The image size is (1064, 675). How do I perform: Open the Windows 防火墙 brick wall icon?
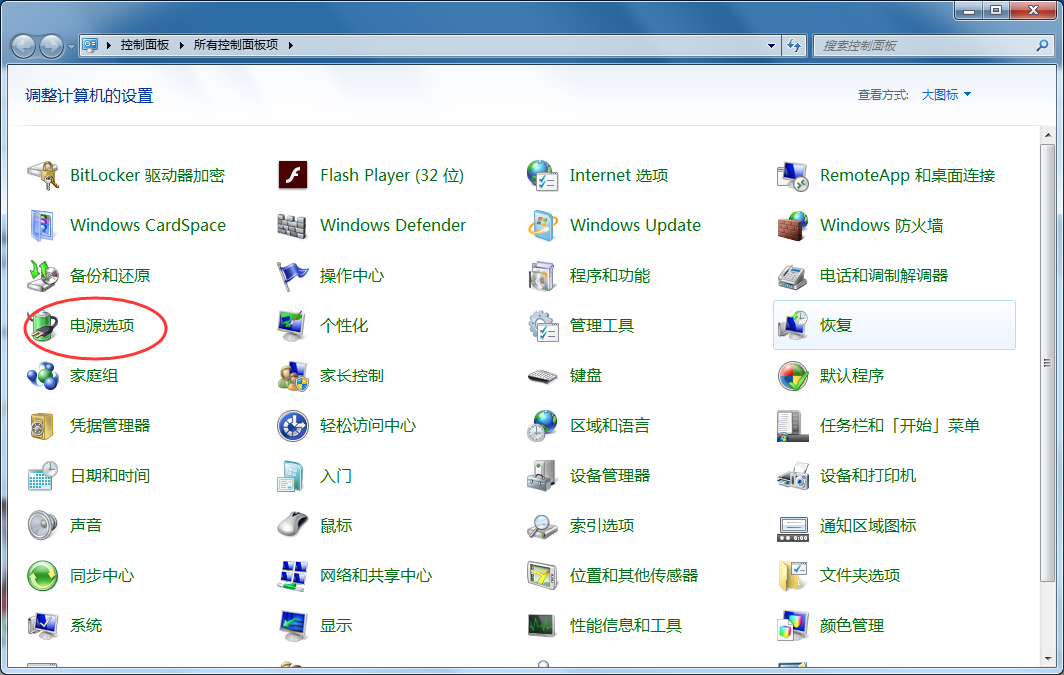[x=793, y=225]
